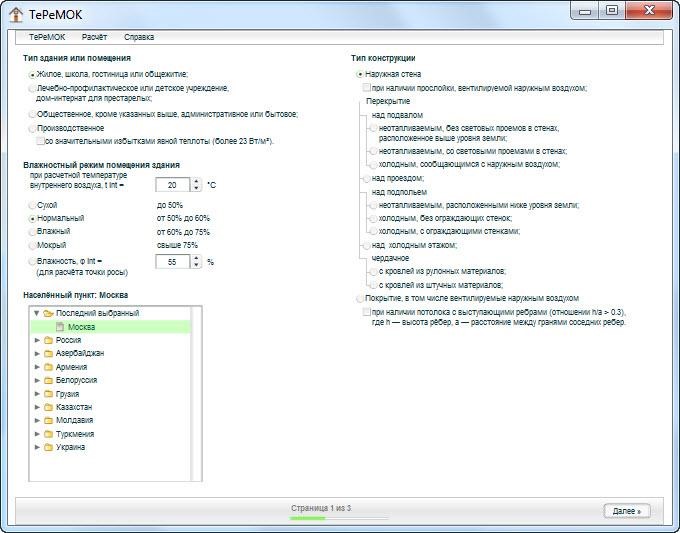Click the page progress bar at bottom
680x533 pixels.
coord(320,518)
